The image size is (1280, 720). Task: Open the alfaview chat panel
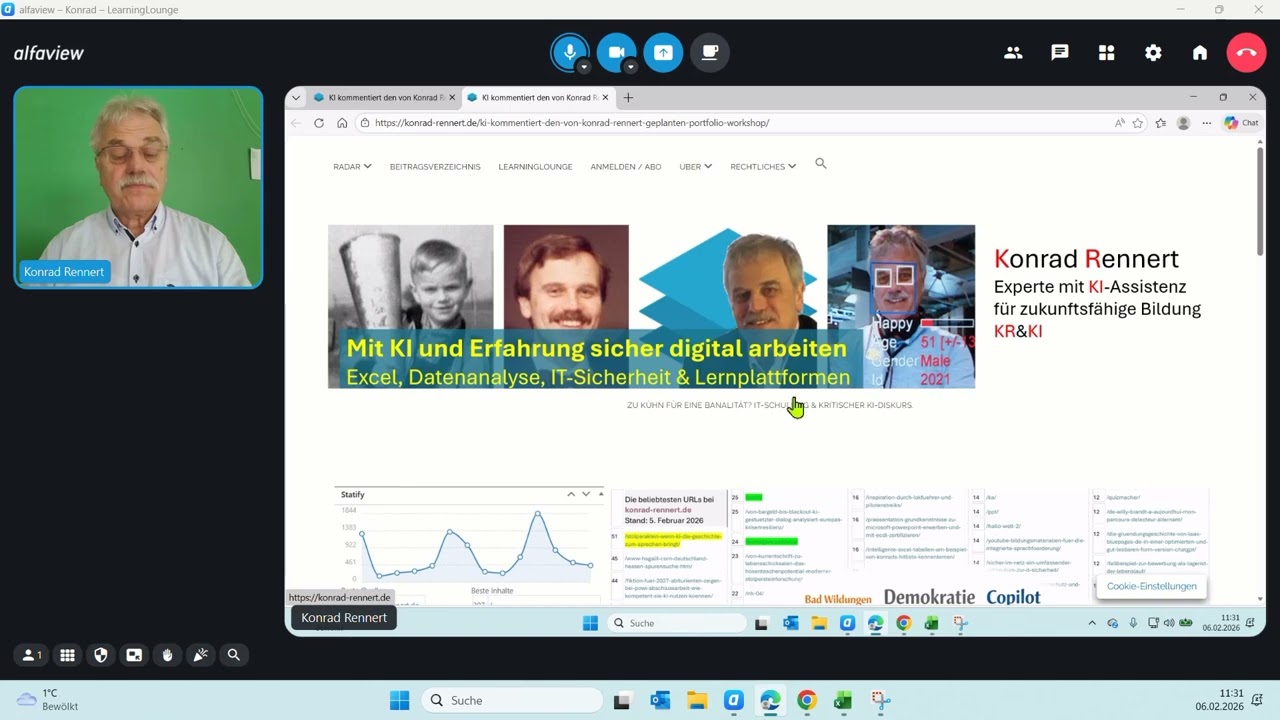[1060, 53]
